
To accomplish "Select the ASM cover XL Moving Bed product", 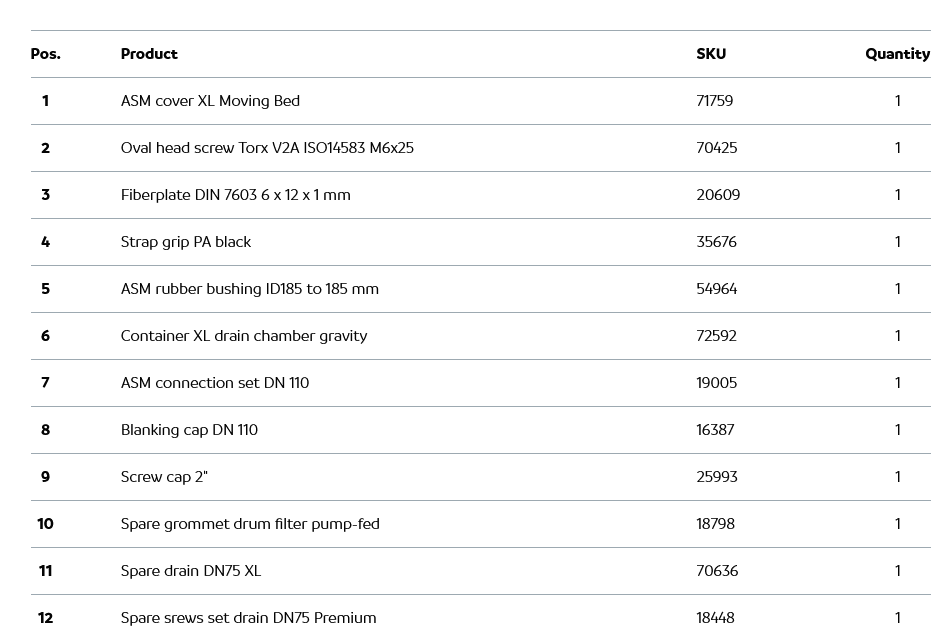I will click(210, 101).
